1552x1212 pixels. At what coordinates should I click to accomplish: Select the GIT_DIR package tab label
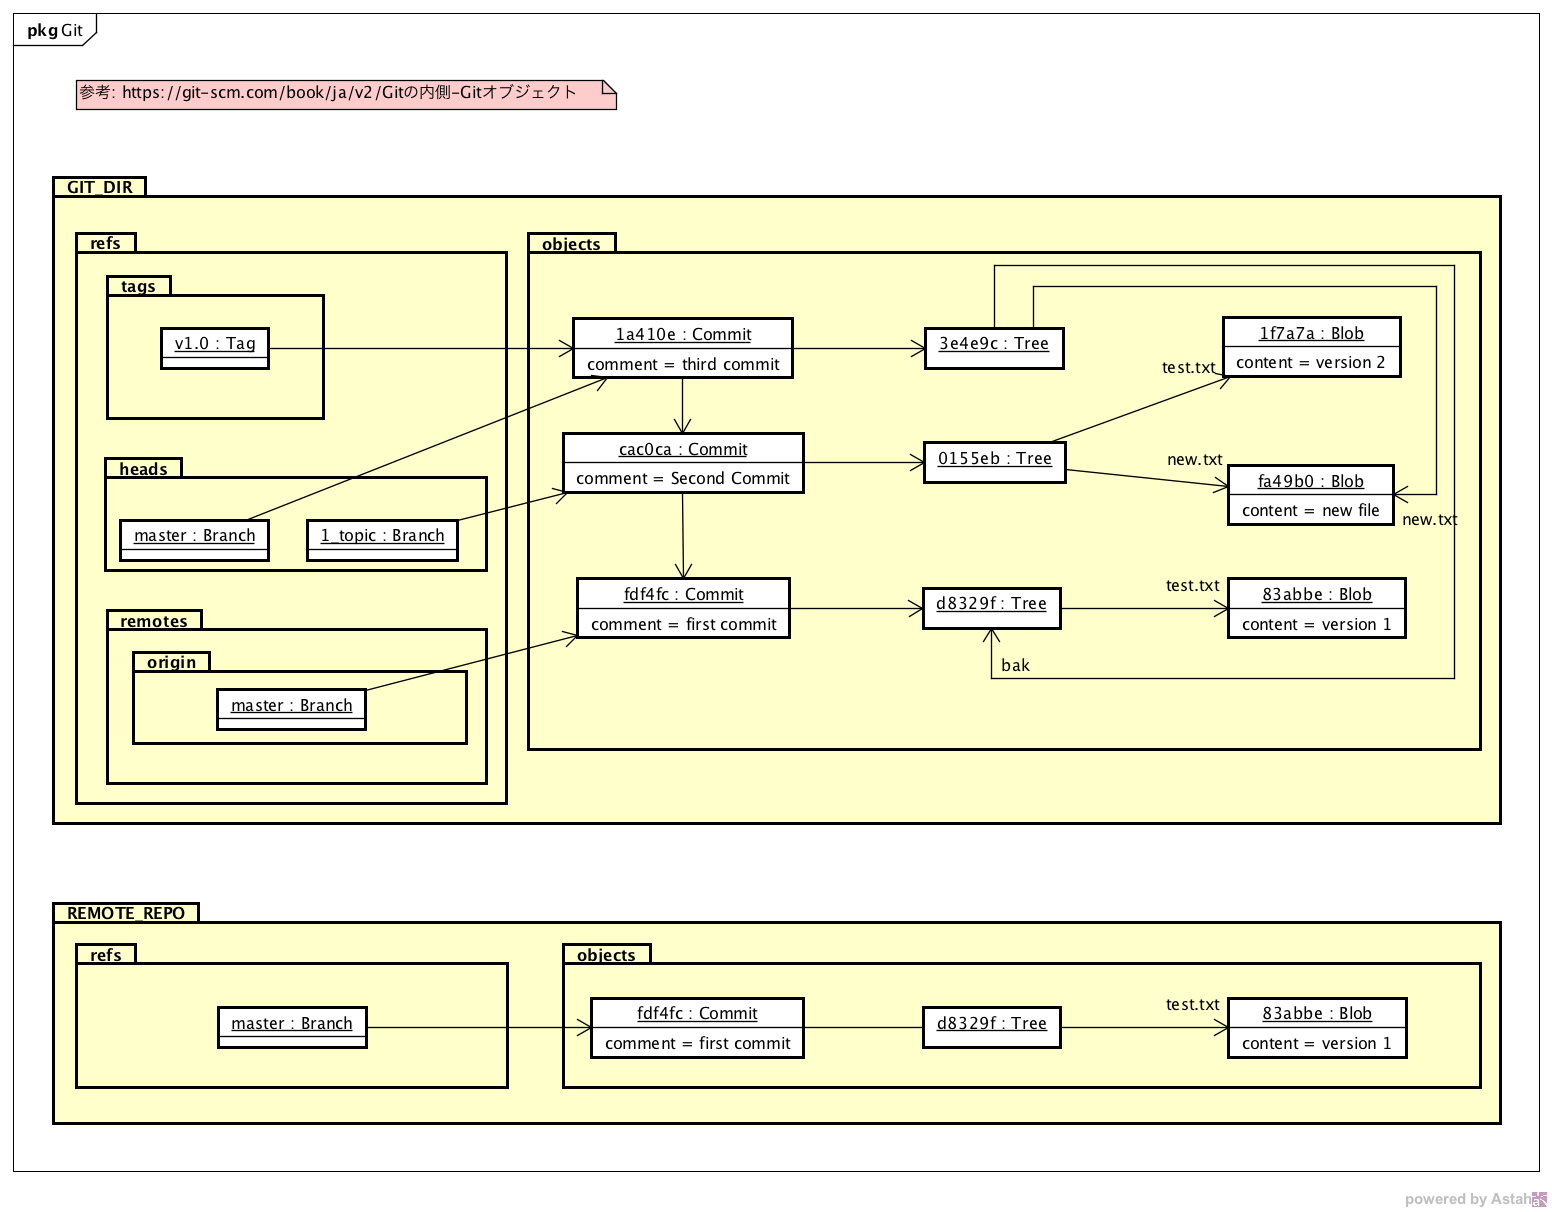99,187
